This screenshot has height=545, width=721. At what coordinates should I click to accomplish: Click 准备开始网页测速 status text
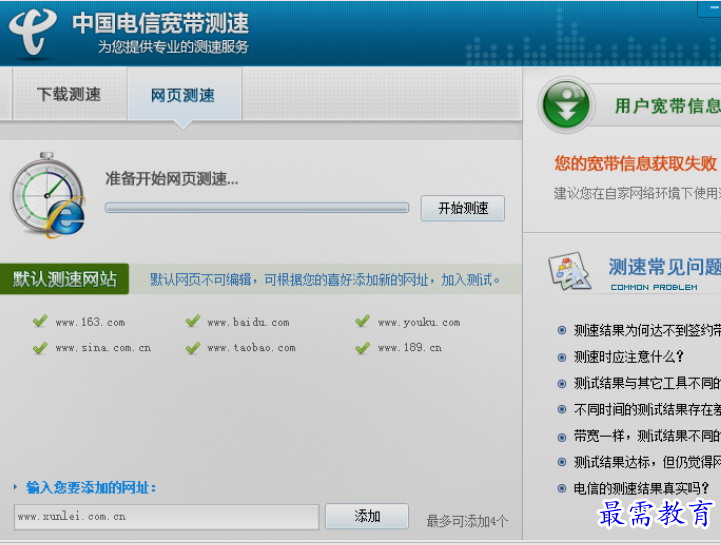[x=172, y=178]
